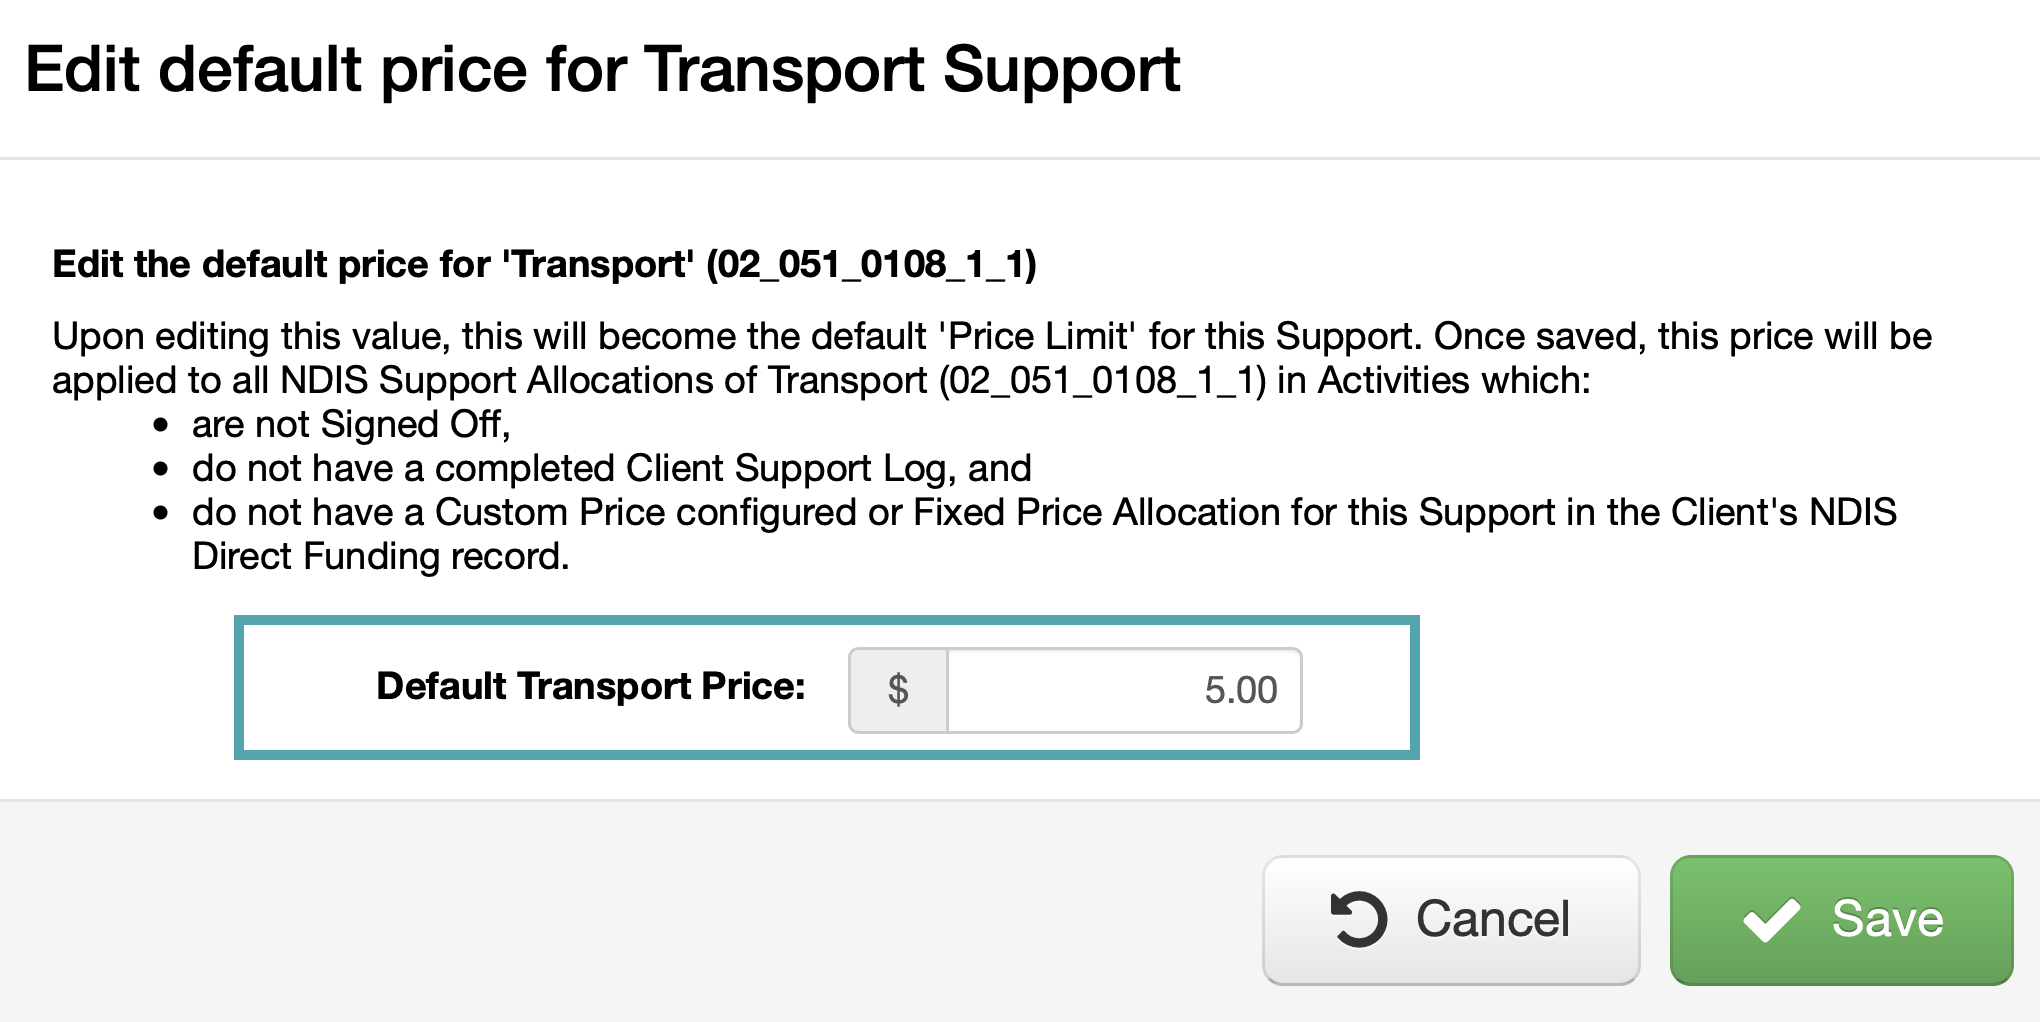Screen dimensions: 2040x1022
Task: Click the dollar sign currency prefix
Action: pos(898,690)
